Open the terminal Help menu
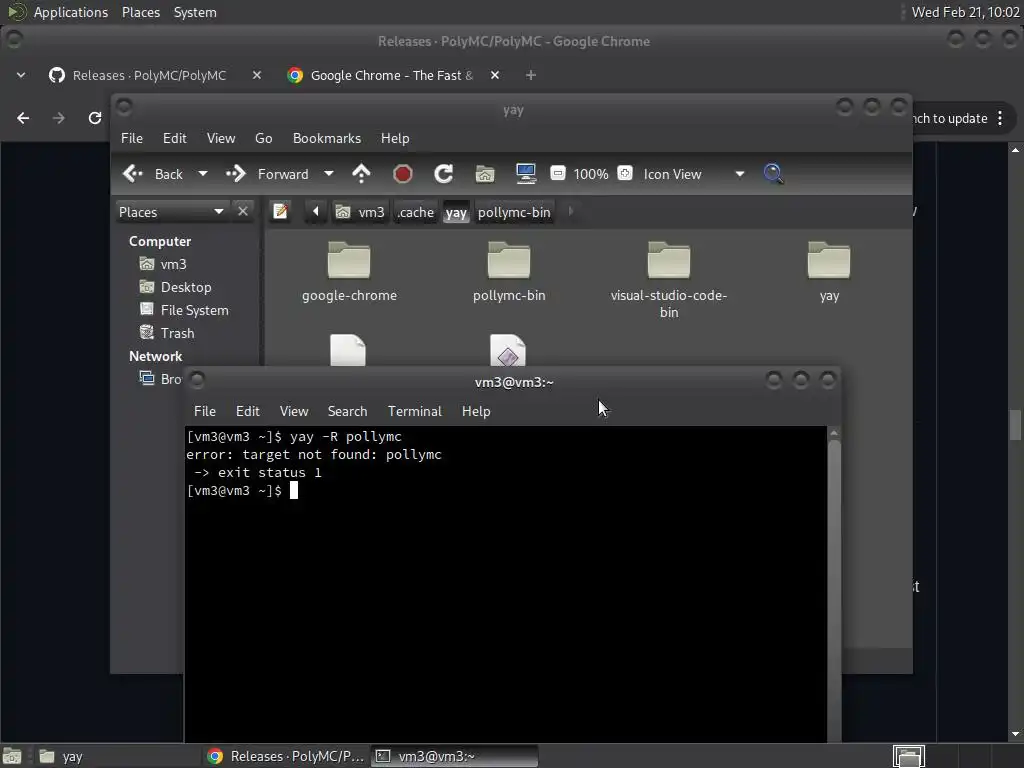The image size is (1024, 768). 476,411
